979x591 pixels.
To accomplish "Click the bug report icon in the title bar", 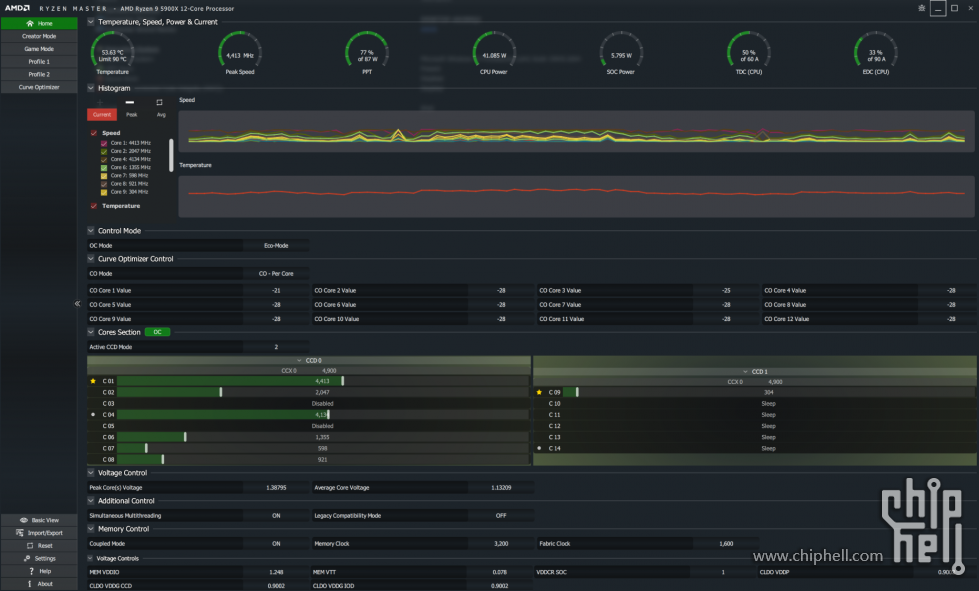I will 922,8.
